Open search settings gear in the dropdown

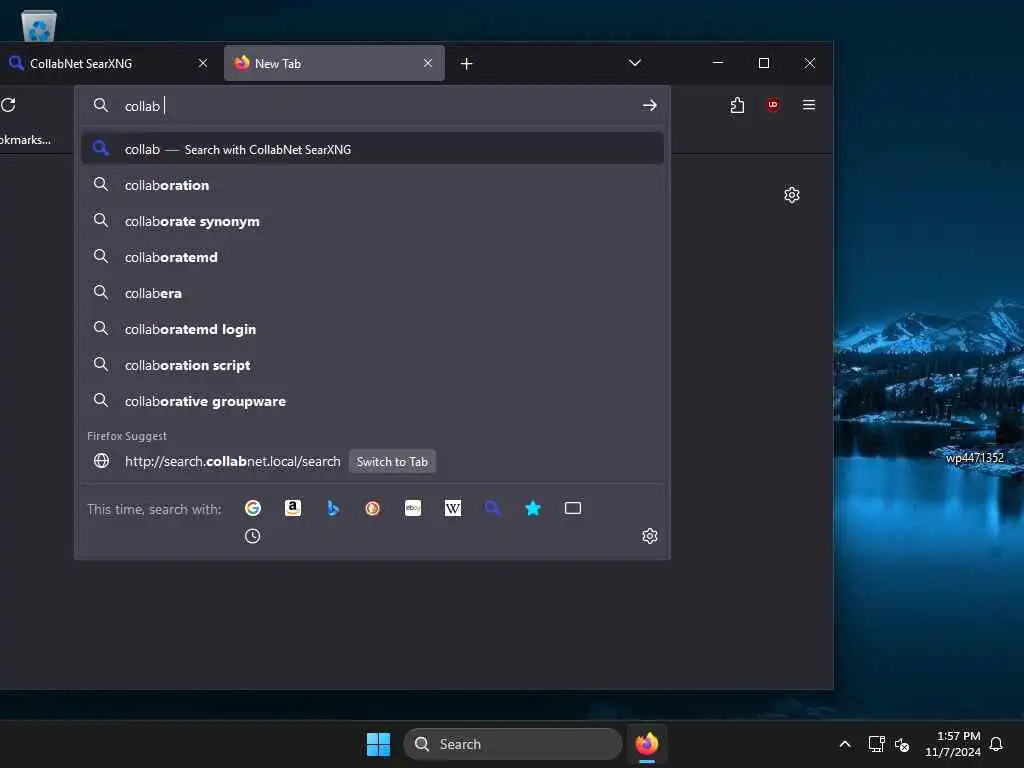pos(649,536)
